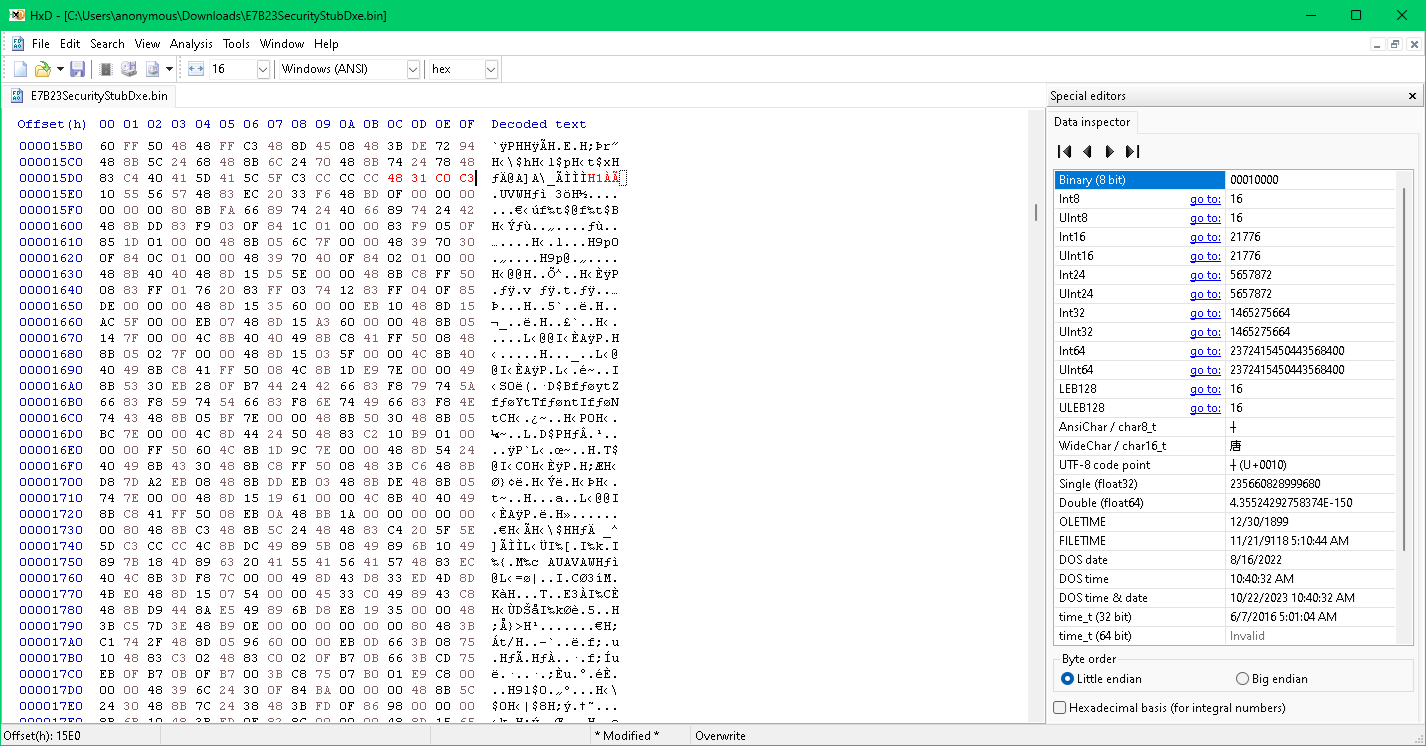Expand the disk image dropdown arrow
This screenshot has height=746, width=1426.
[x=169, y=69]
